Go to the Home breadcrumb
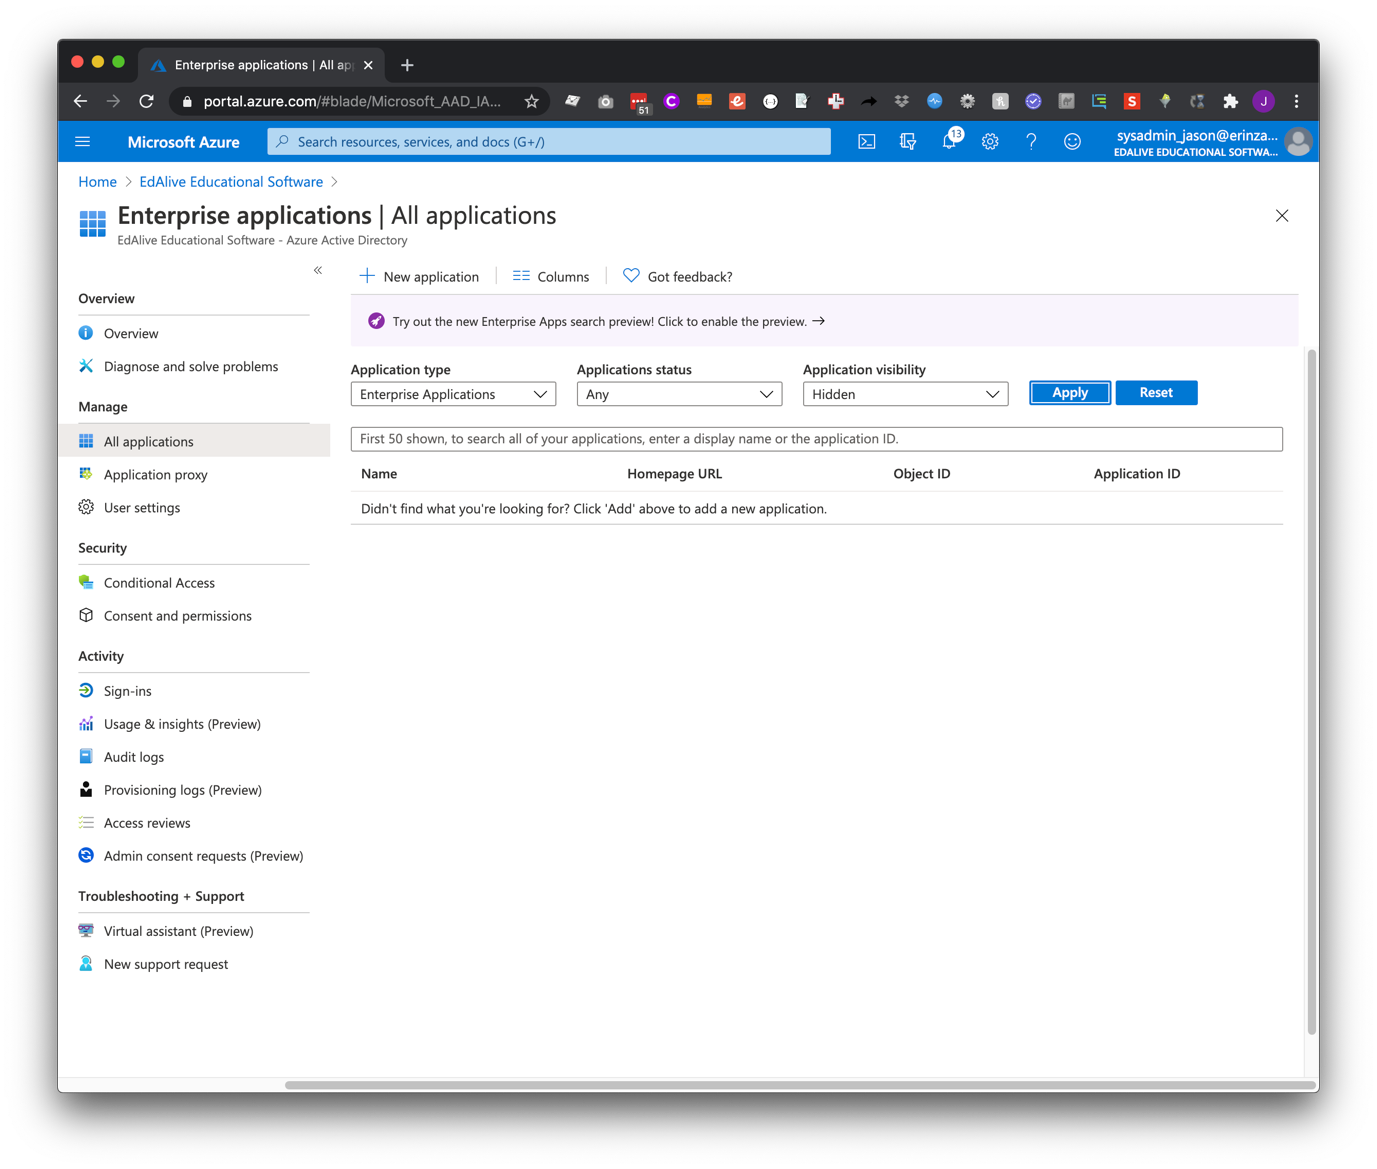1377x1169 pixels. (x=97, y=181)
